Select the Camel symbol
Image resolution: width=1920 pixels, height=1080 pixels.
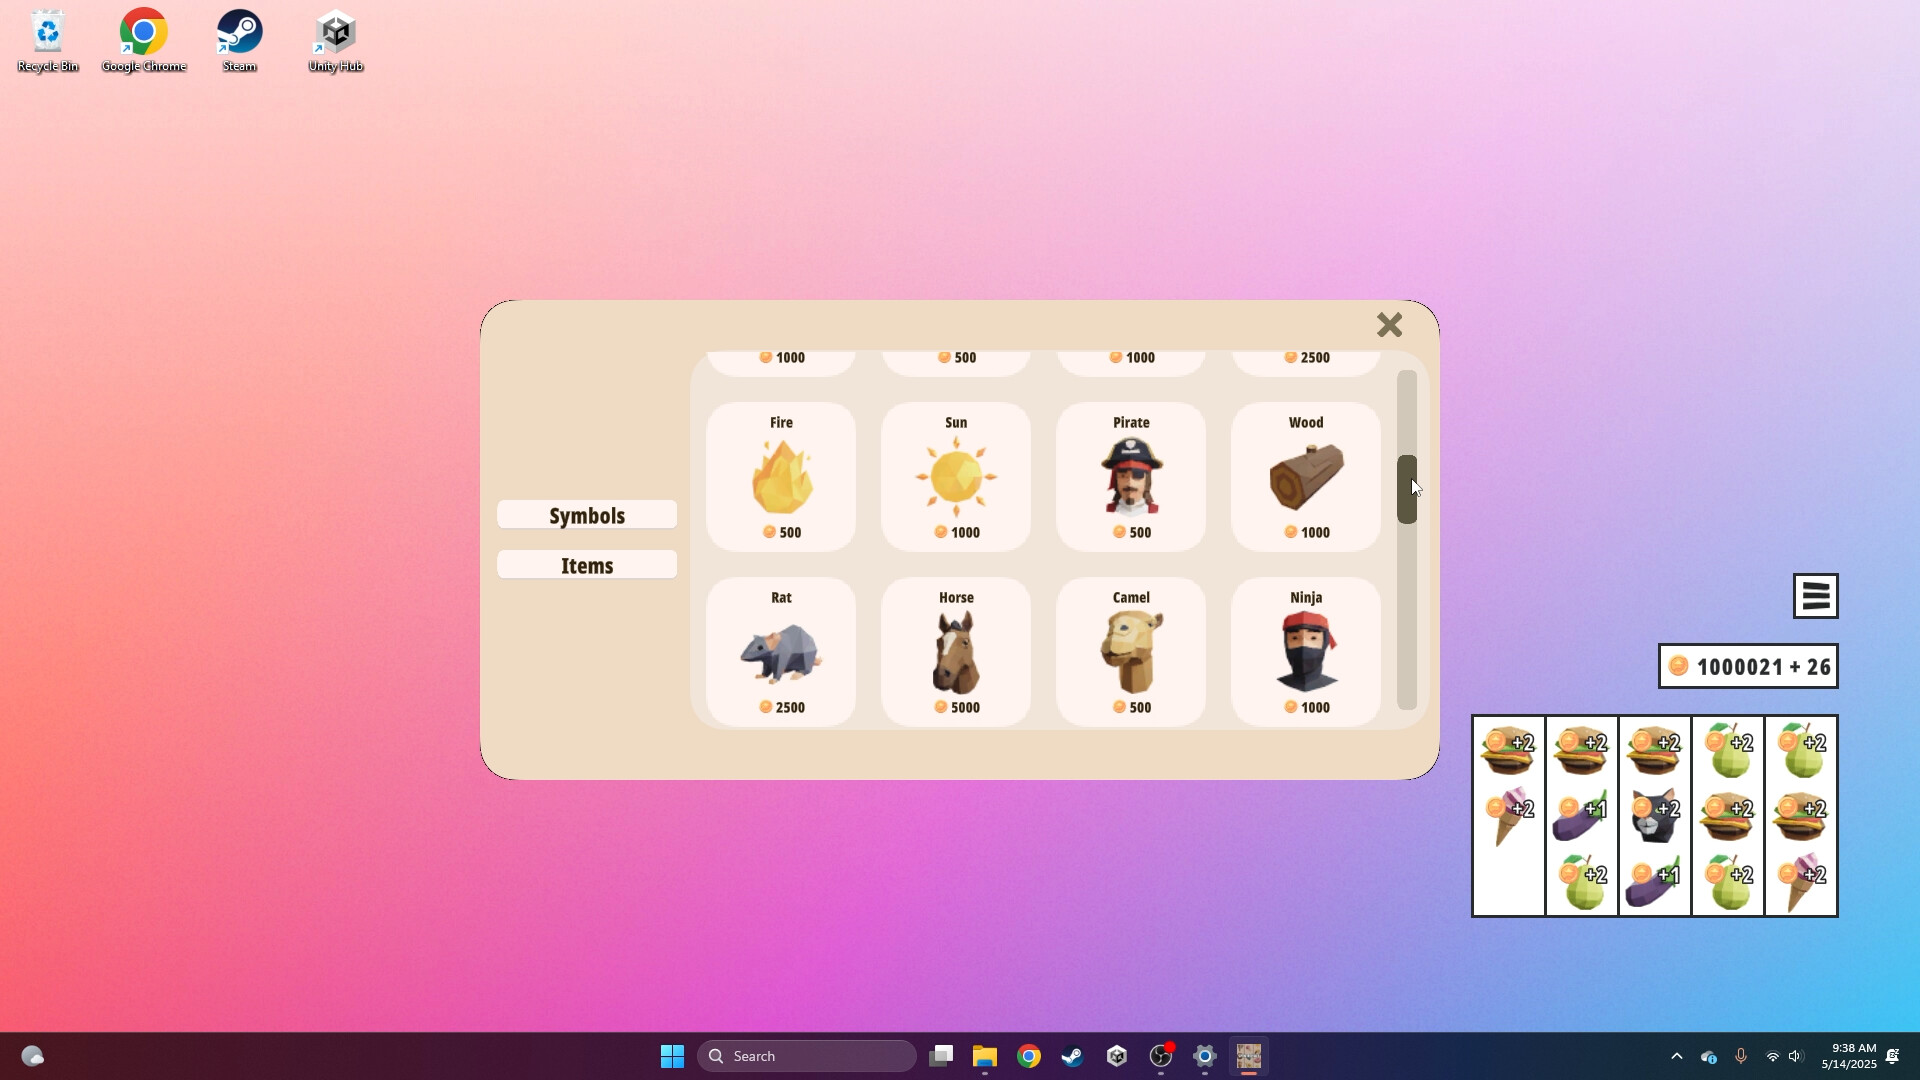pos(1130,652)
